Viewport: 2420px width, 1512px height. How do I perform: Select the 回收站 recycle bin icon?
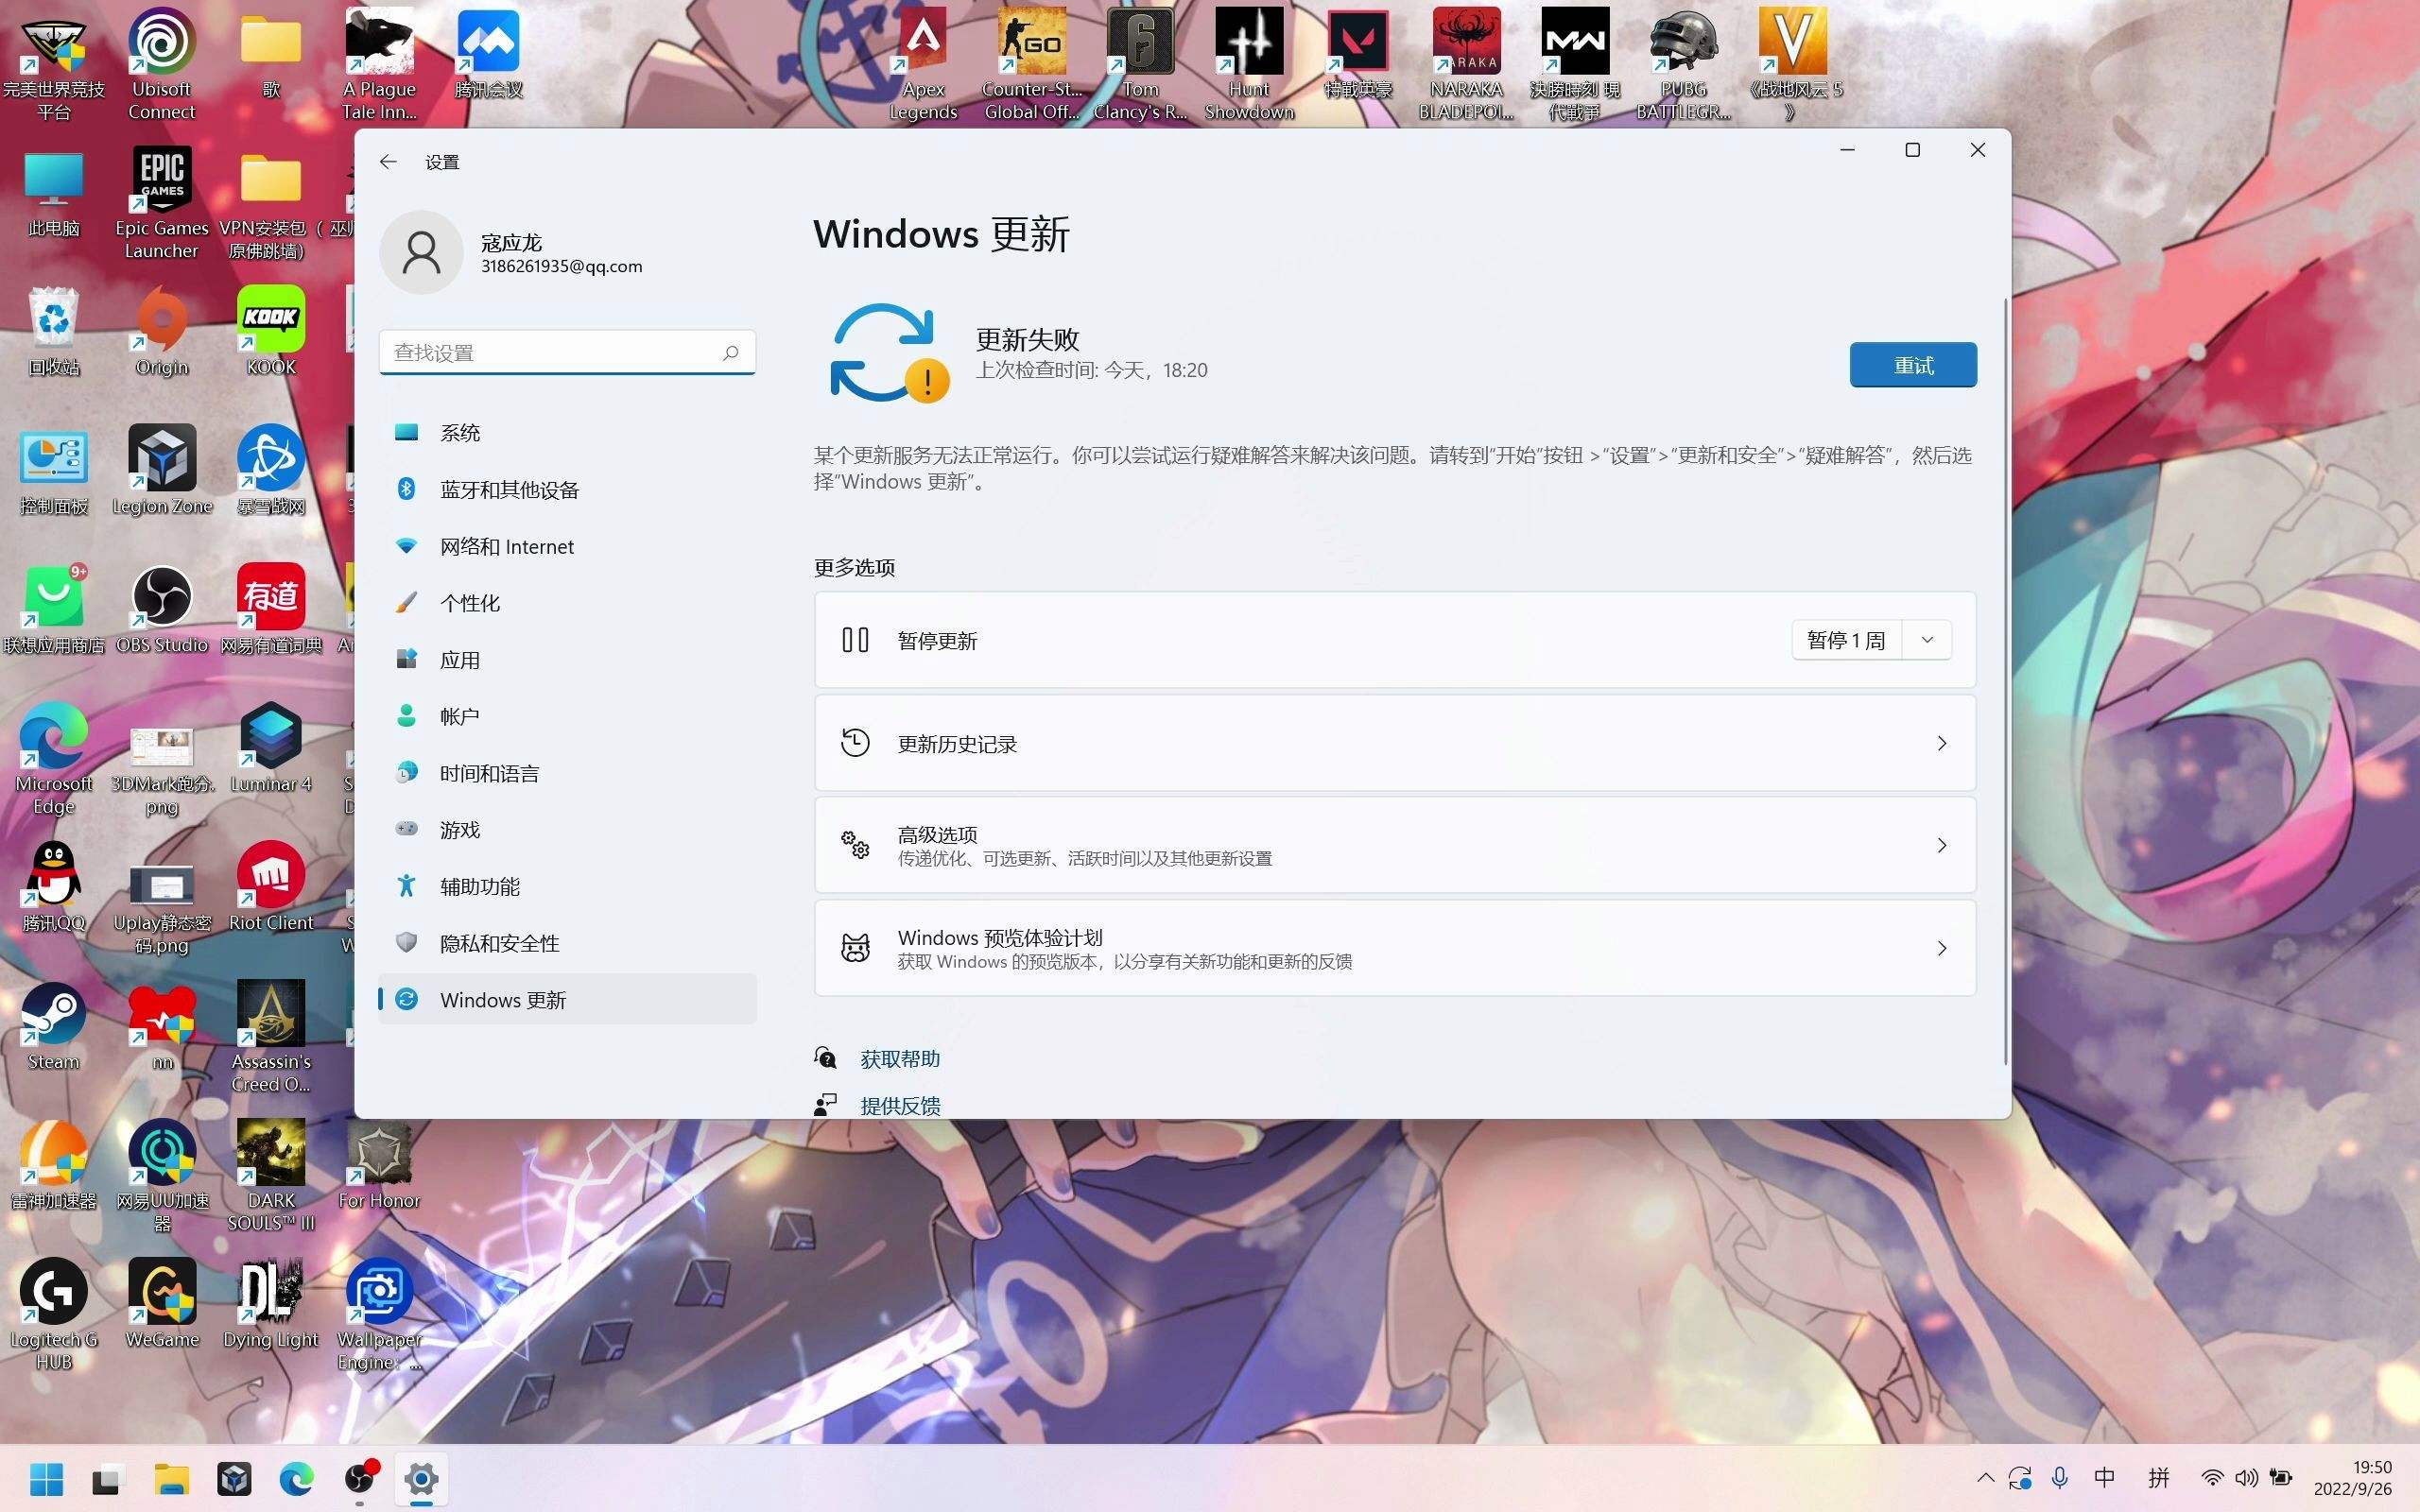click(54, 332)
